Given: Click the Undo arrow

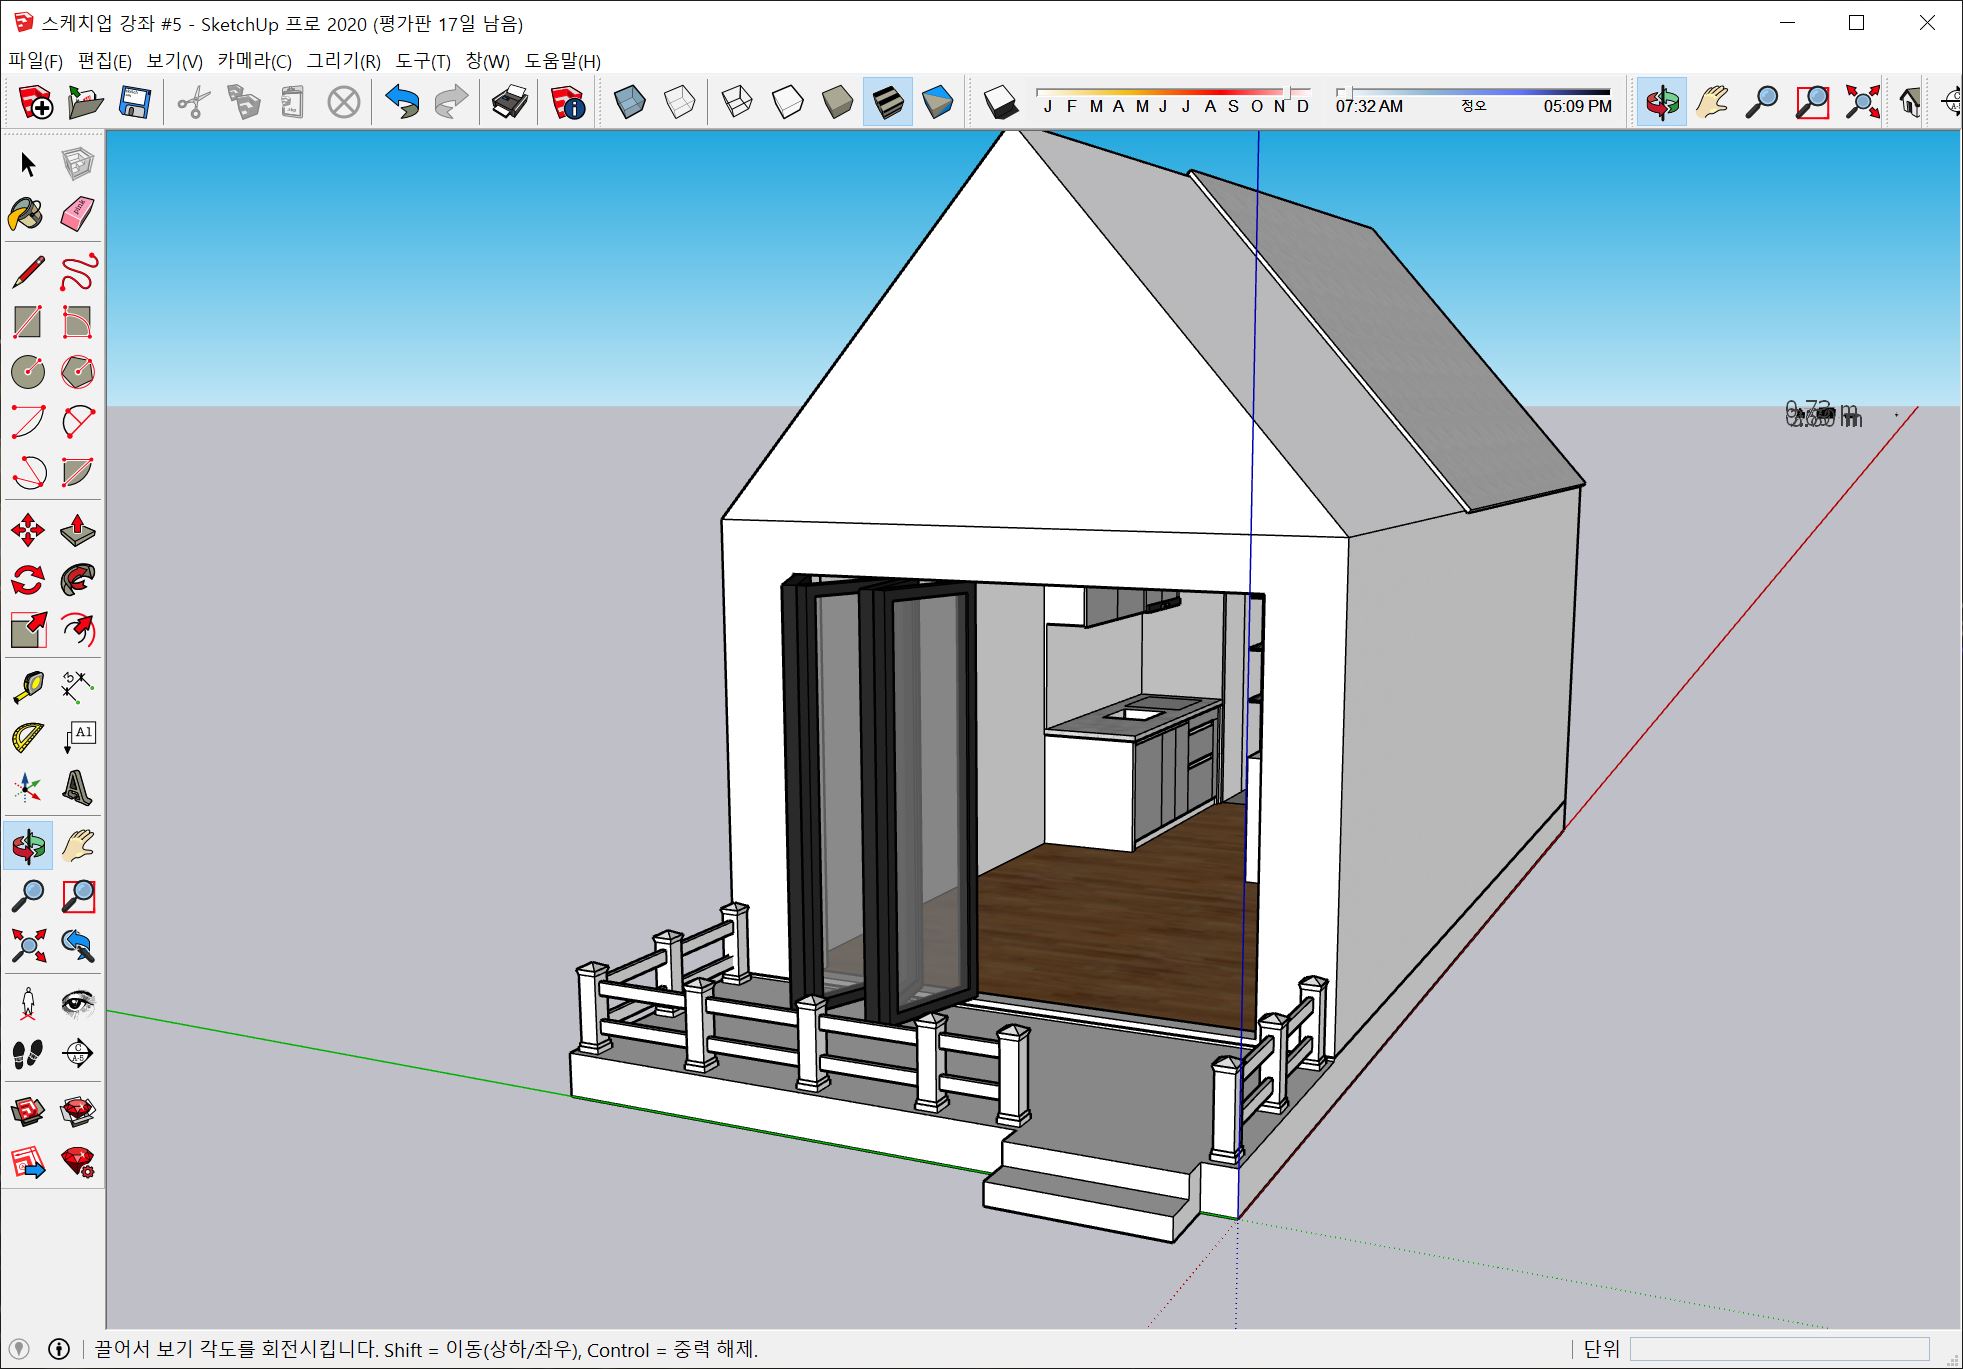Looking at the screenshot, I should (x=402, y=102).
